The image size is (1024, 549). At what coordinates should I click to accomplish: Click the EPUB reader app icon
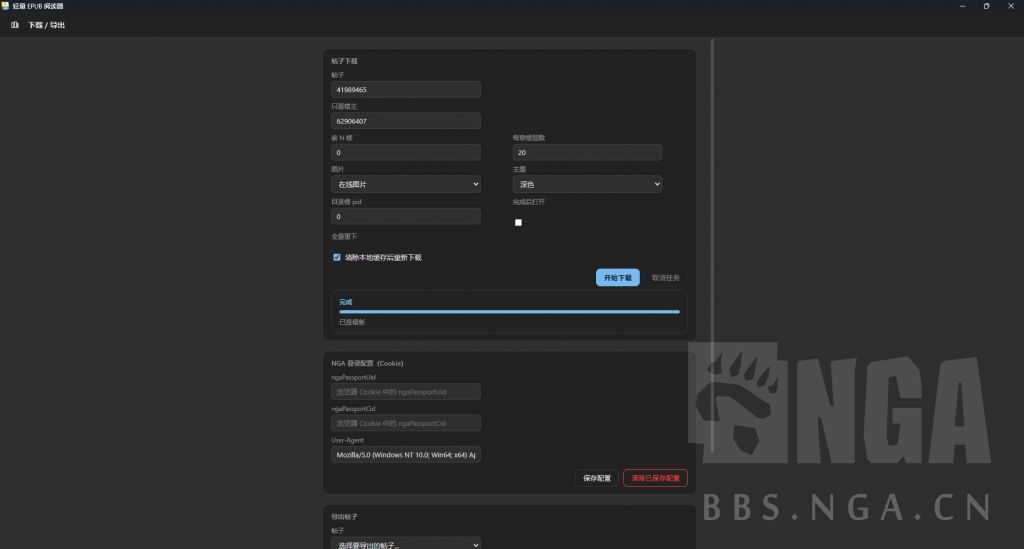5,6
